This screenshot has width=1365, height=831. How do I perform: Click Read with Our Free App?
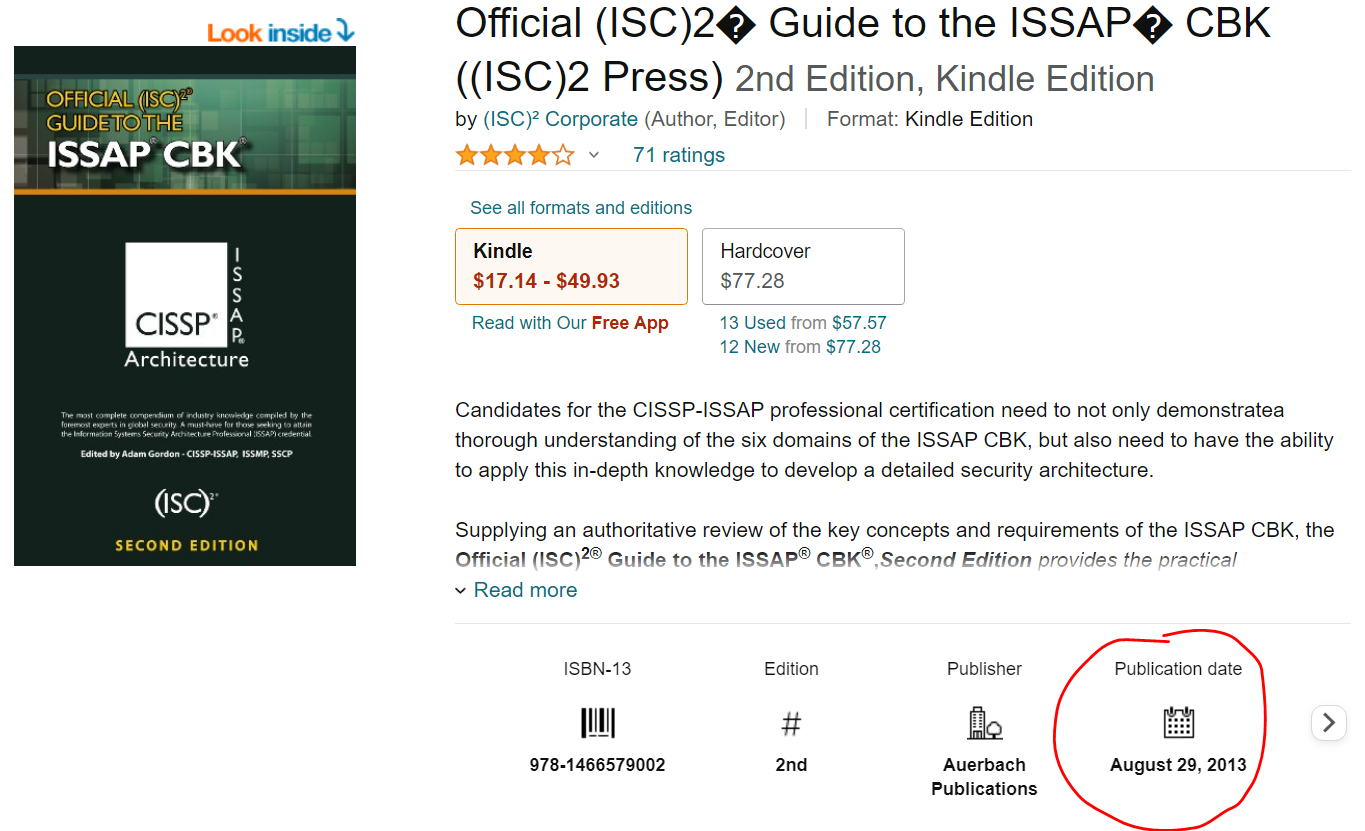click(x=571, y=324)
